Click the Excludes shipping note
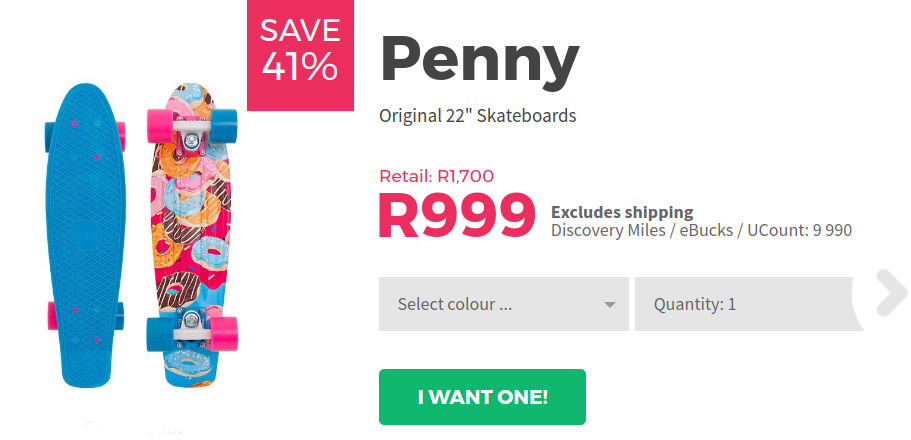The width and height of the screenshot is (911, 440). [x=622, y=212]
